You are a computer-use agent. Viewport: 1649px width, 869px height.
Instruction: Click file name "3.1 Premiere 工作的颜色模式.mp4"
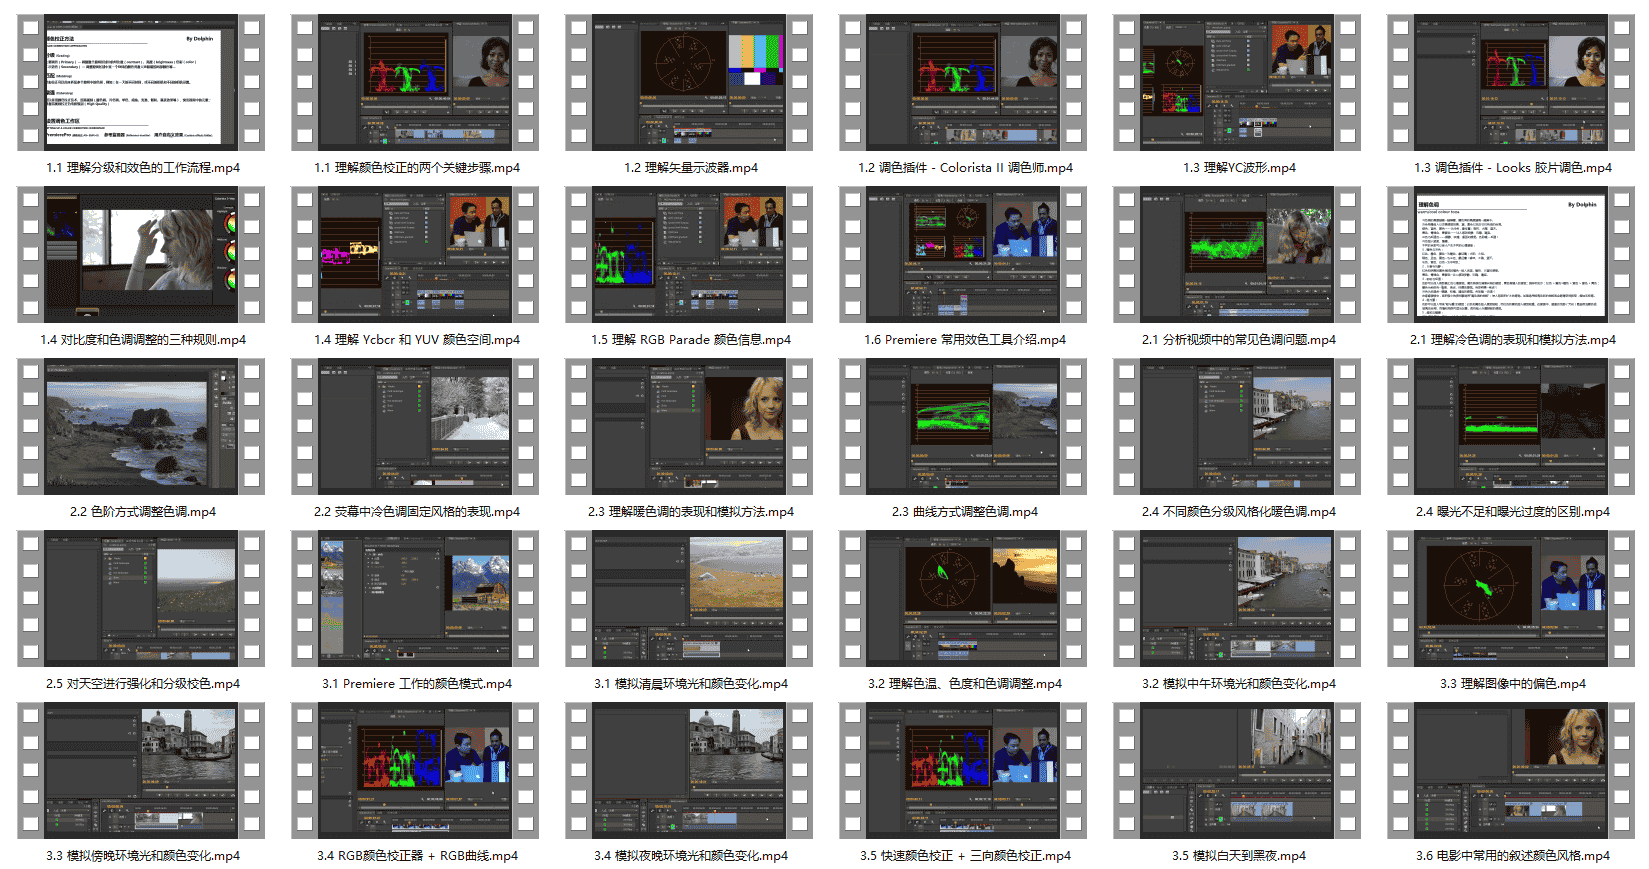[x=417, y=684]
